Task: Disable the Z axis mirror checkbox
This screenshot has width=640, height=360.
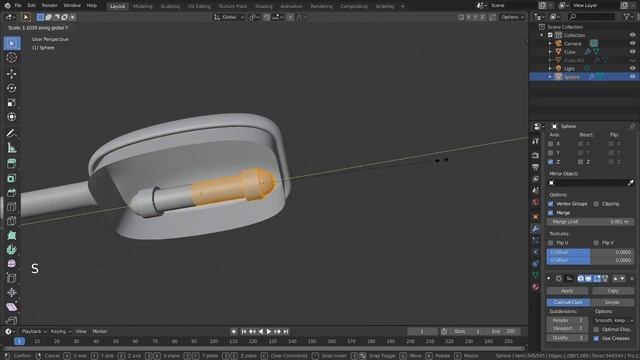Action: (x=550, y=162)
